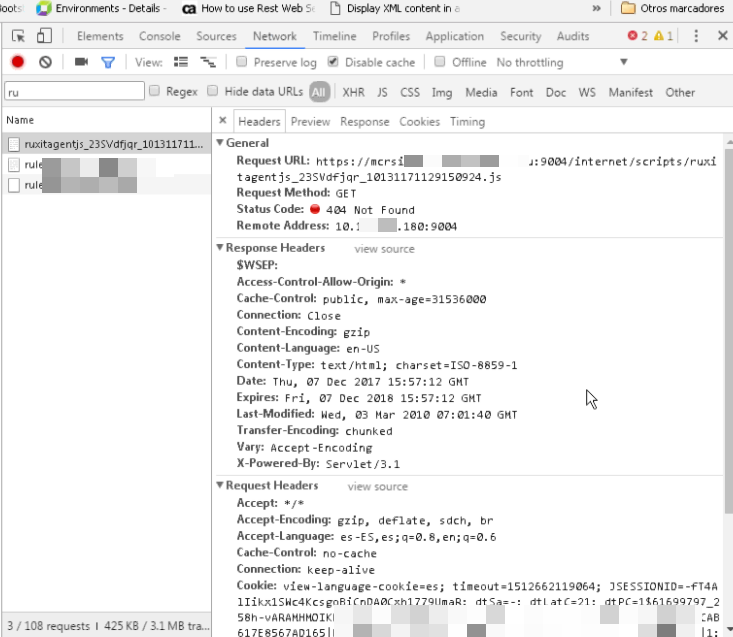Viewport: 733px width, 637px height.
Task: Switch to the Console tab
Action: click(159, 36)
